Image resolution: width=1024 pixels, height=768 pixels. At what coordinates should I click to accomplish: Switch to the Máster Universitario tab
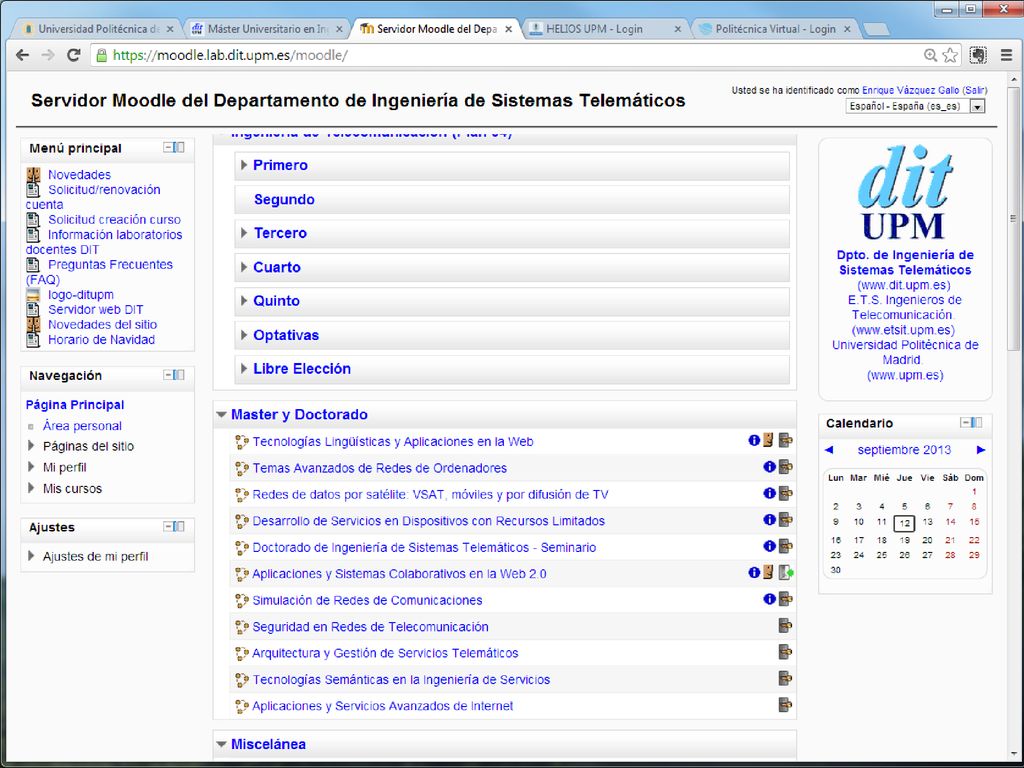(268, 29)
